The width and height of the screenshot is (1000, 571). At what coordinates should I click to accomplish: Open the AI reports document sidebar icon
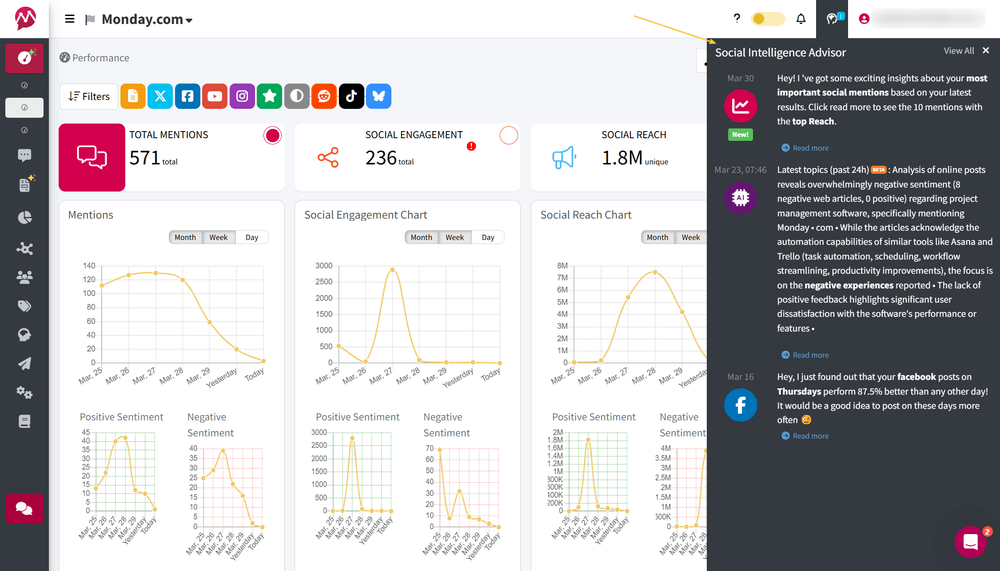point(25,184)
